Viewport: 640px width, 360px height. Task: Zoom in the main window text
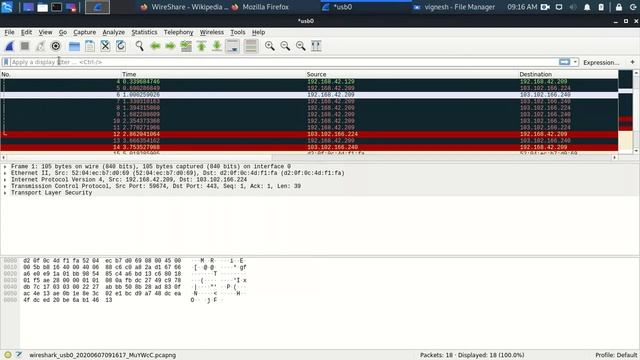pos(269,46)
